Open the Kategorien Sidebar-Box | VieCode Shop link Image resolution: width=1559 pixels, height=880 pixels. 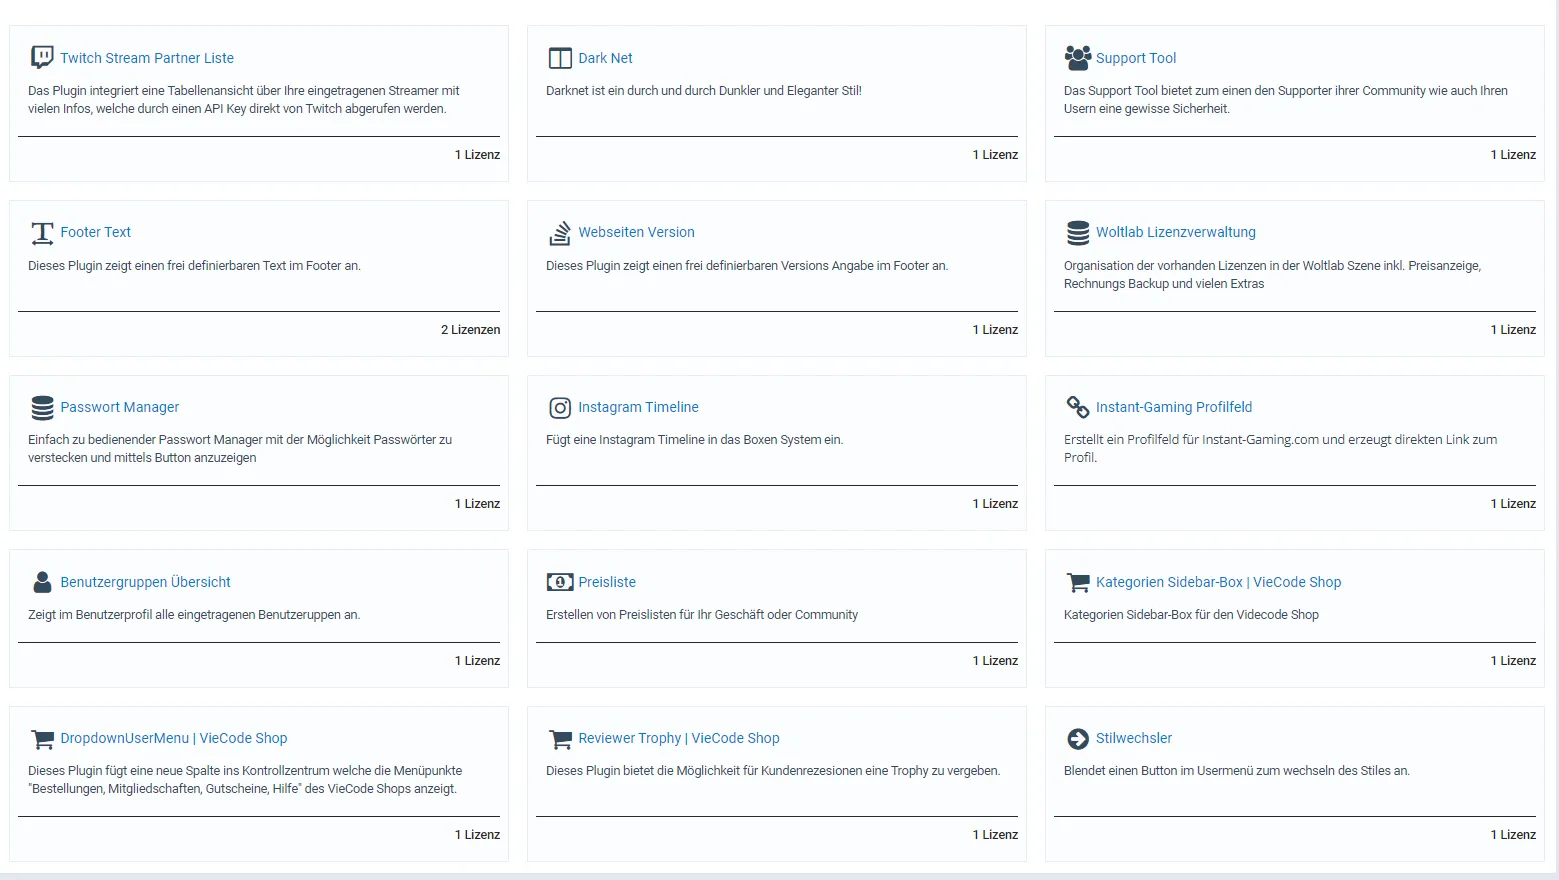coord(1218,582)
